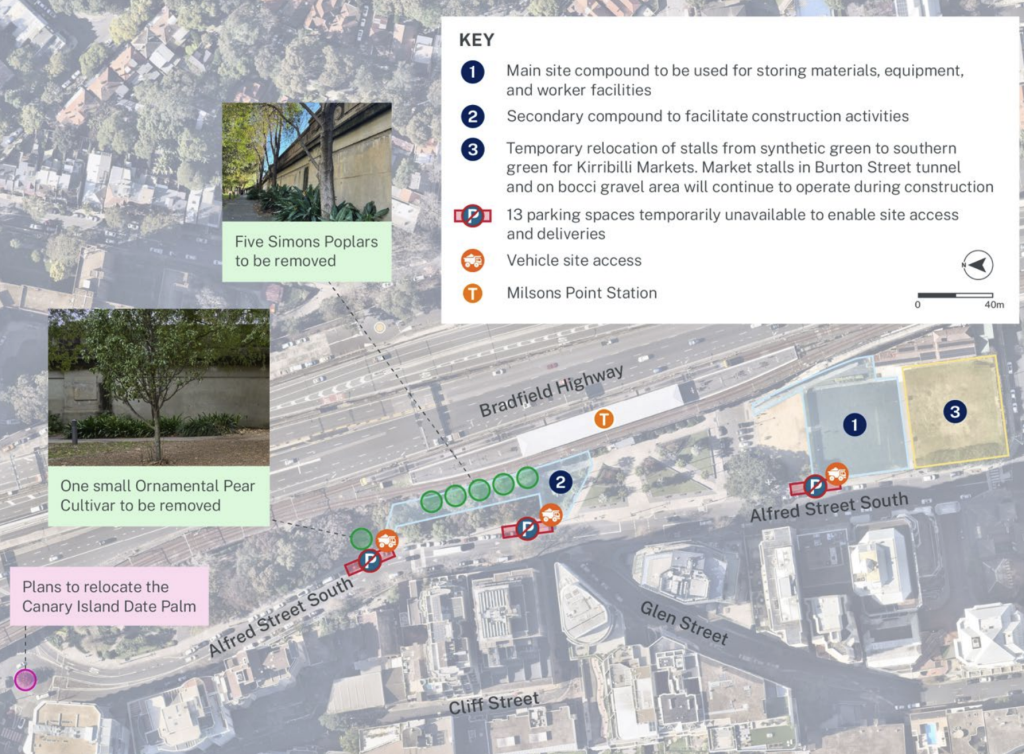Click the orange vehicle site access key icon
Viewport: 1024px width, 754px height.
(472, 260)
